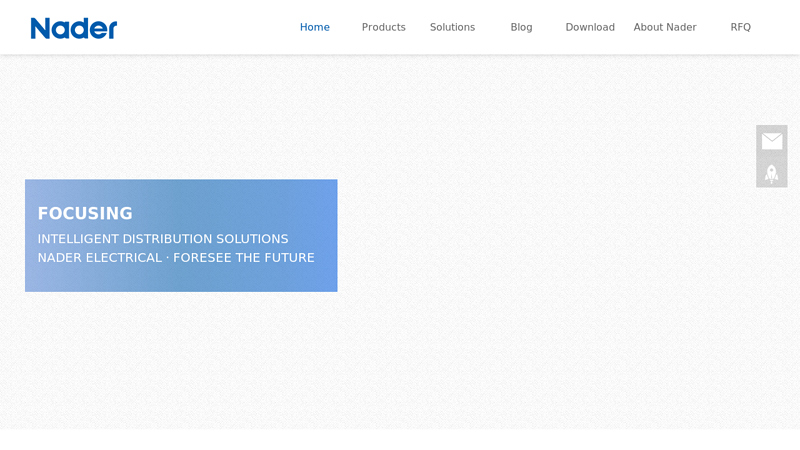800x450 pixels.
Task: Expand the Solutions menu
Action: (x=452, y=27)
